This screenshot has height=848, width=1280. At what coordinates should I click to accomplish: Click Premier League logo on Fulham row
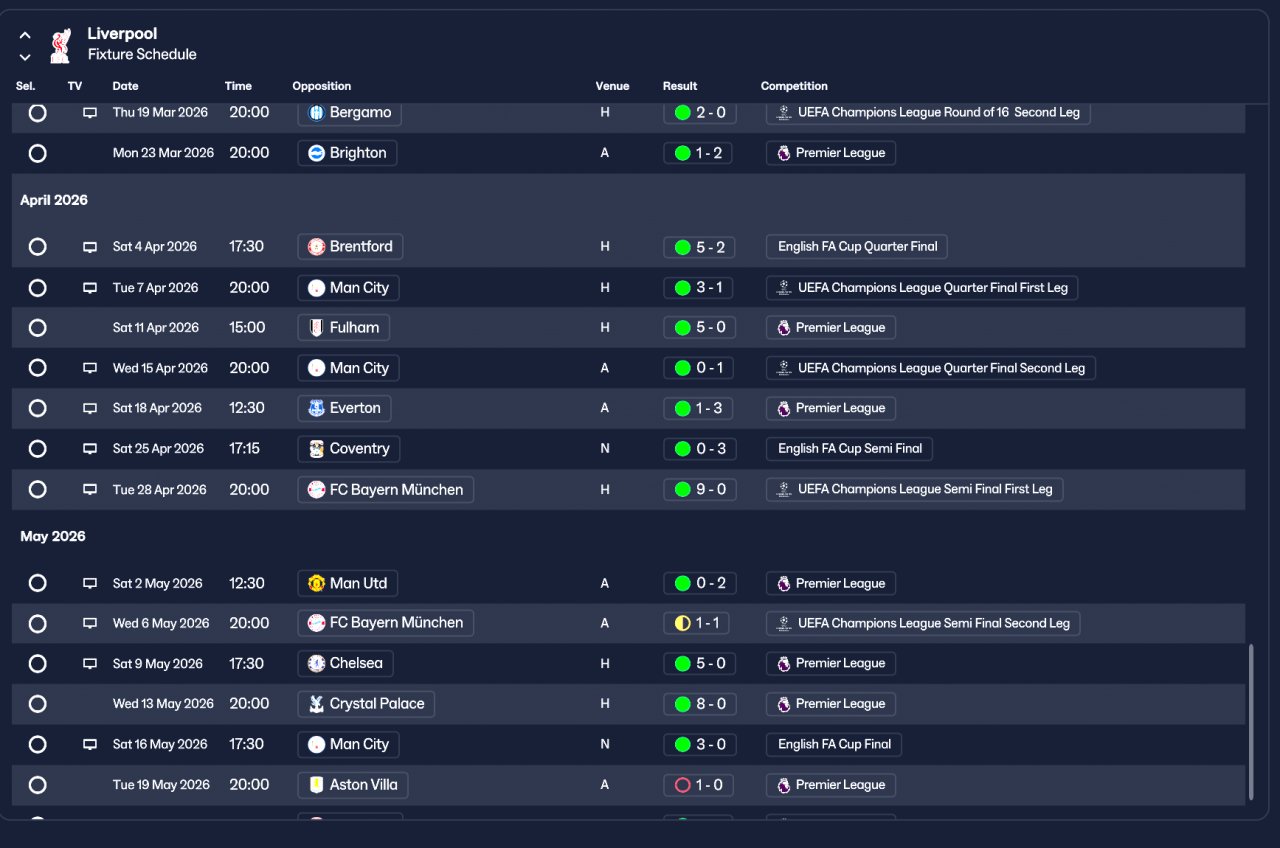click(x=784, y=327)
